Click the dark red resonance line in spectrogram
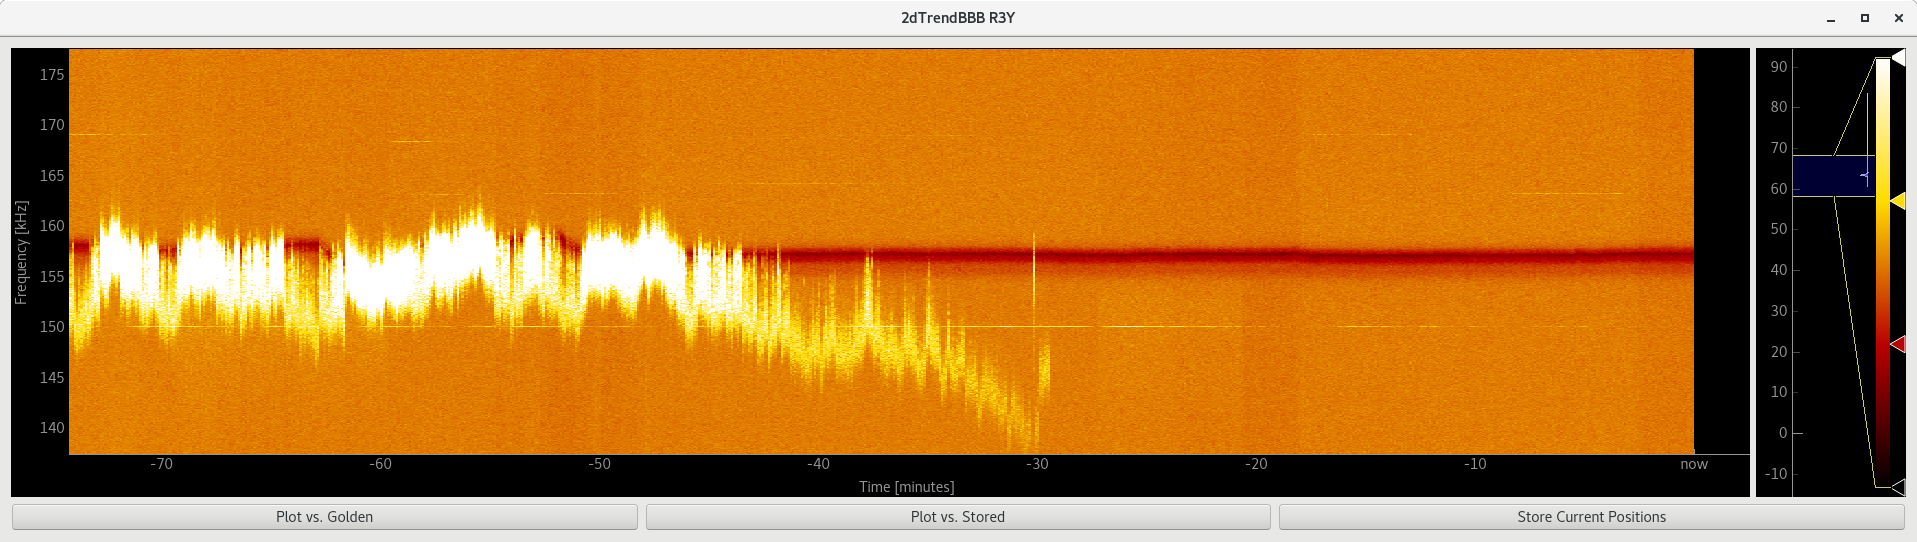This screenshot has width=1917, height=542. click(1300, 255)
